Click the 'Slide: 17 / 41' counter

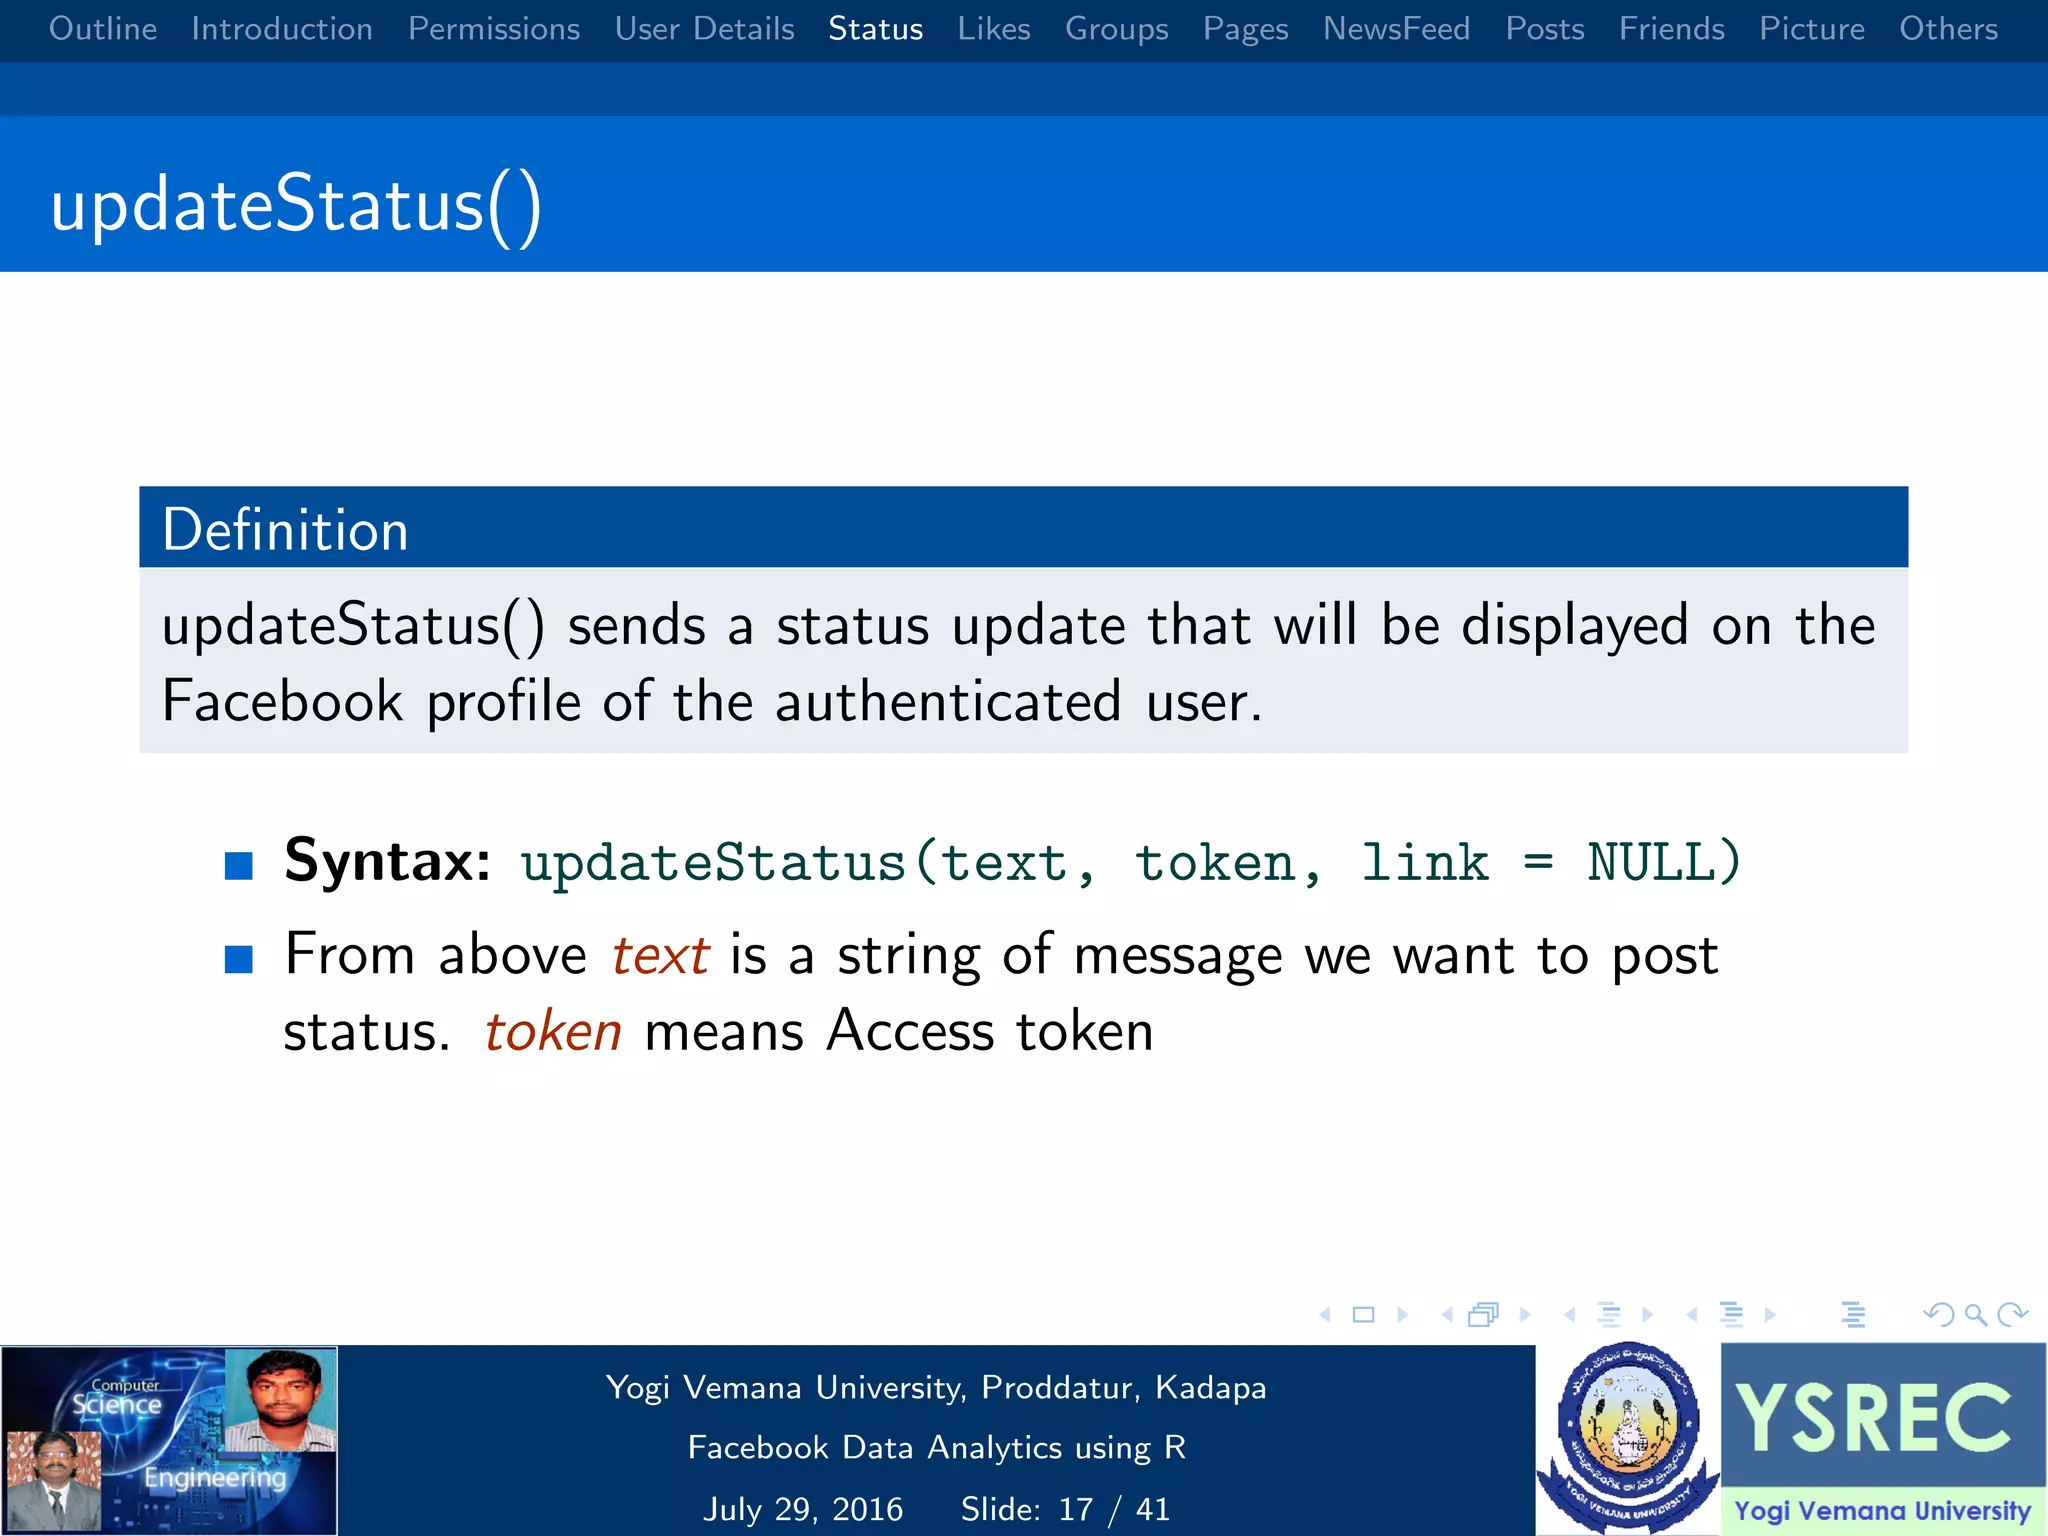pyautogui.click(x=1065, y=1509)
